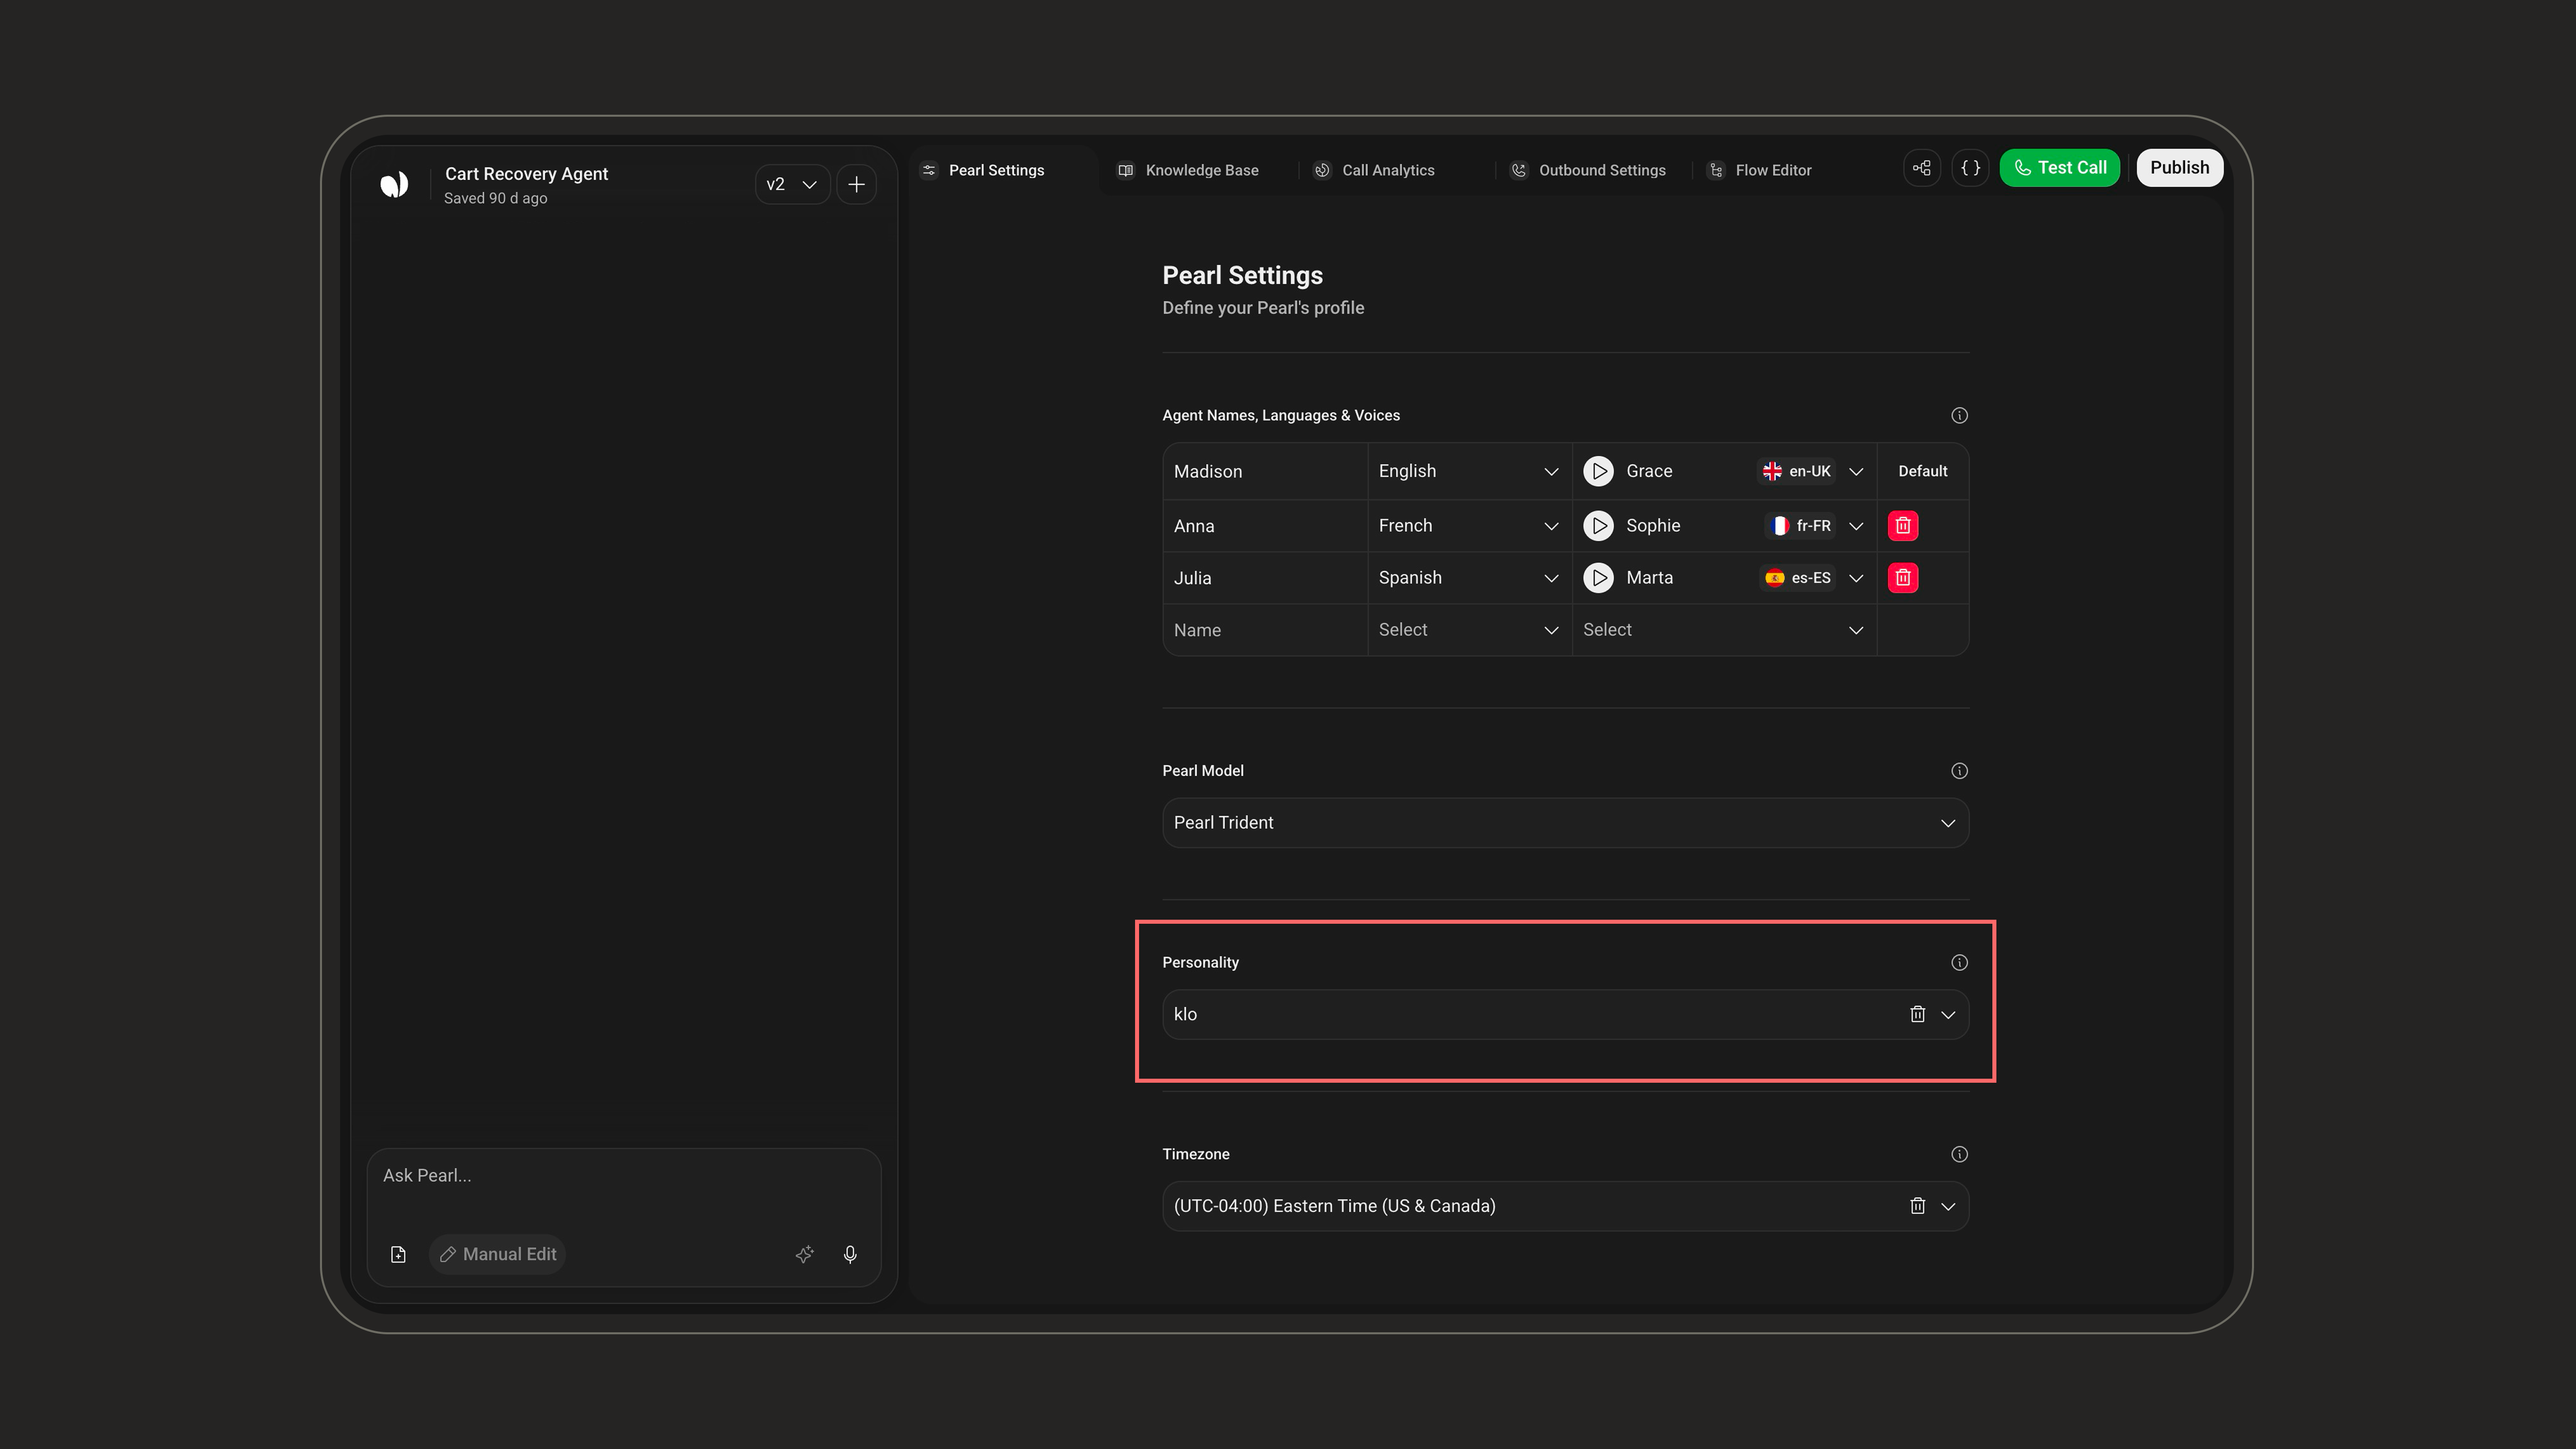Open the v2 version dropdown
Image resolution: width=2576 pixels, height=1449 pixels.
pyautogui.click(x=792, y=184)
